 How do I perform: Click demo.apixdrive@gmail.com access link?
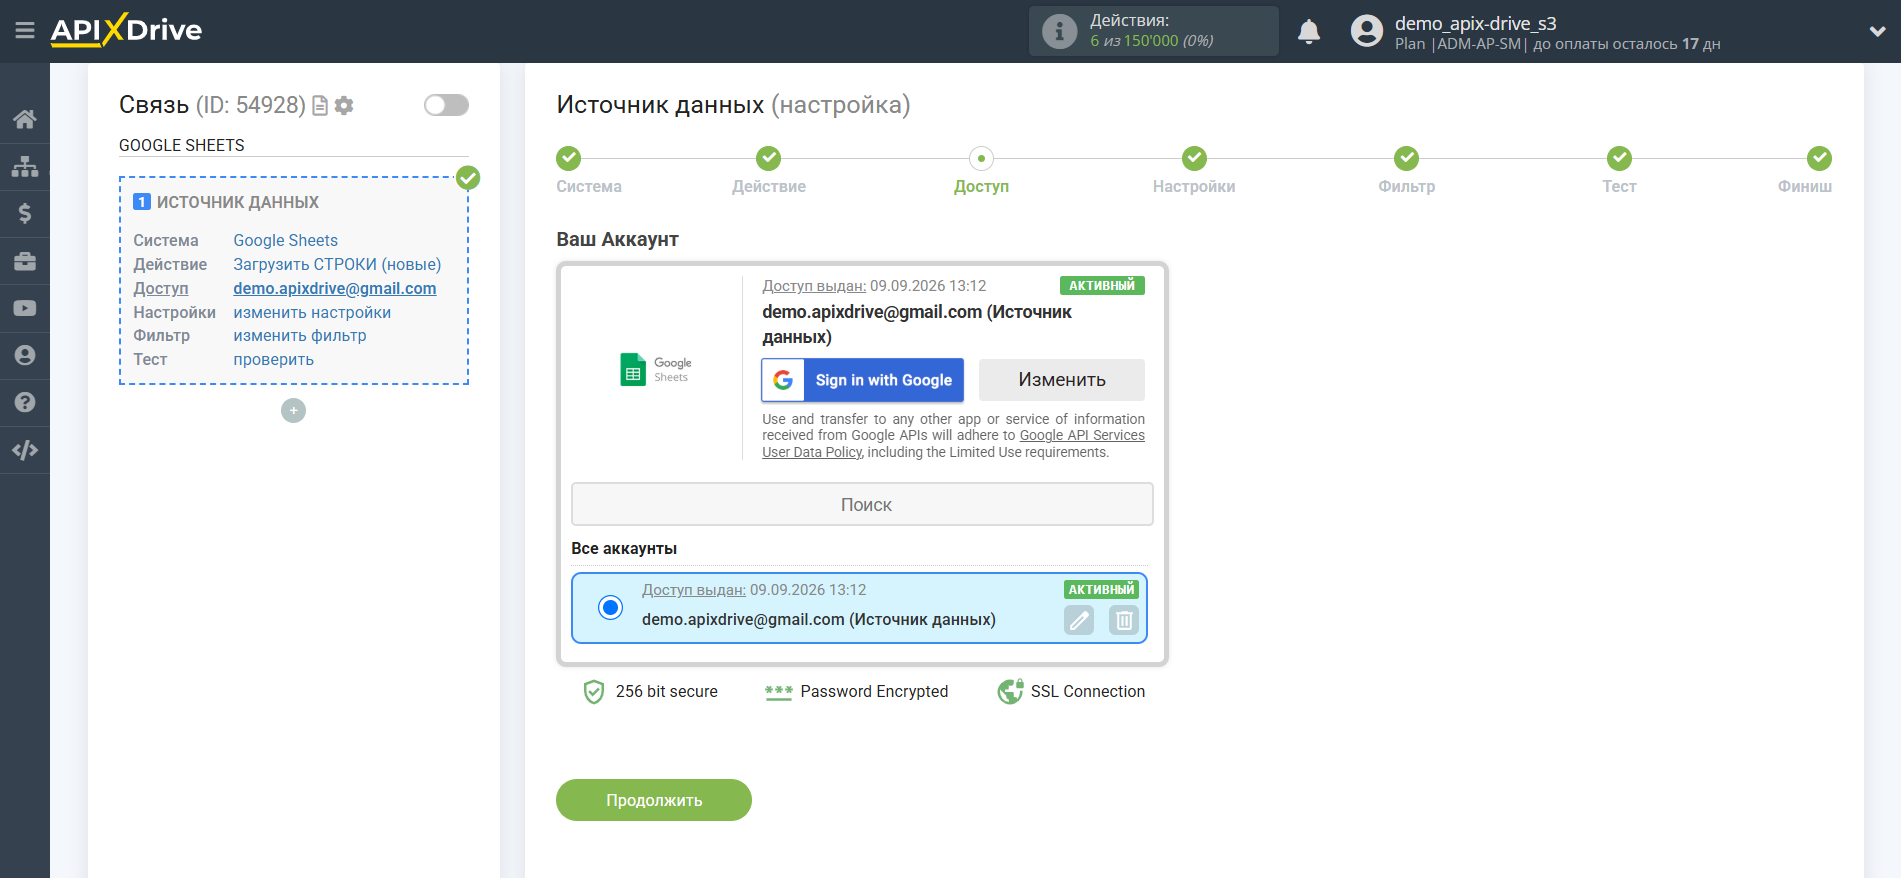point(335,288)
